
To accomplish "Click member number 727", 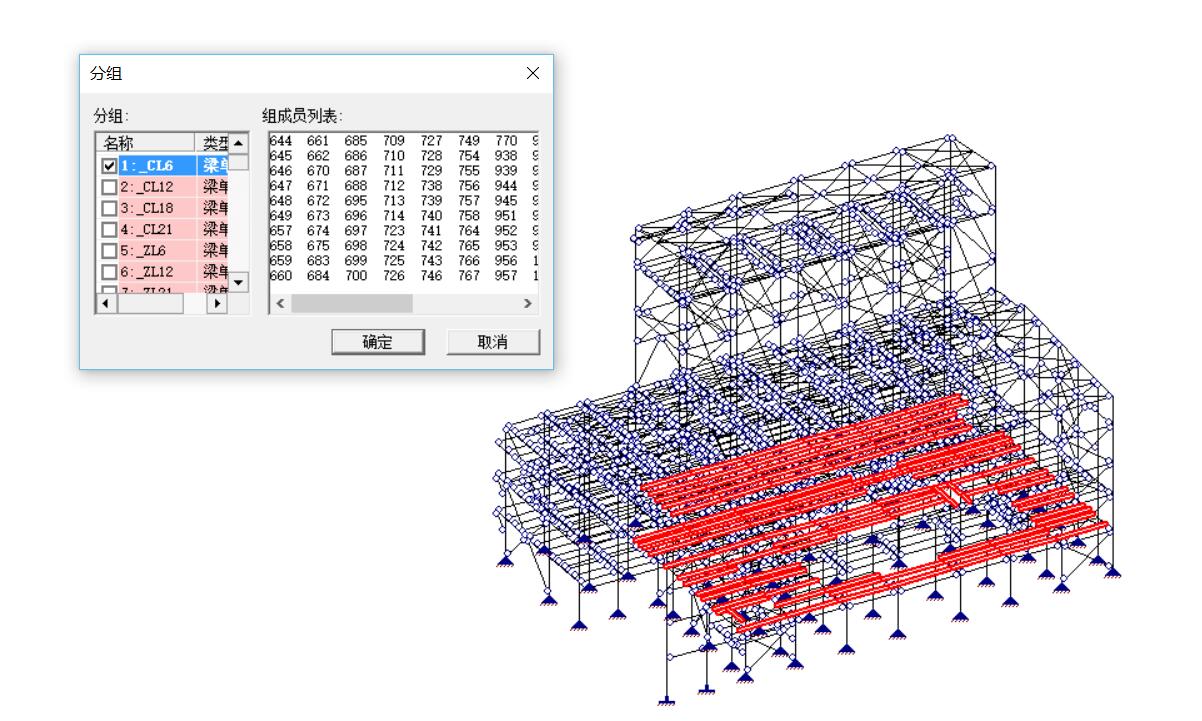I will [431, 141].
